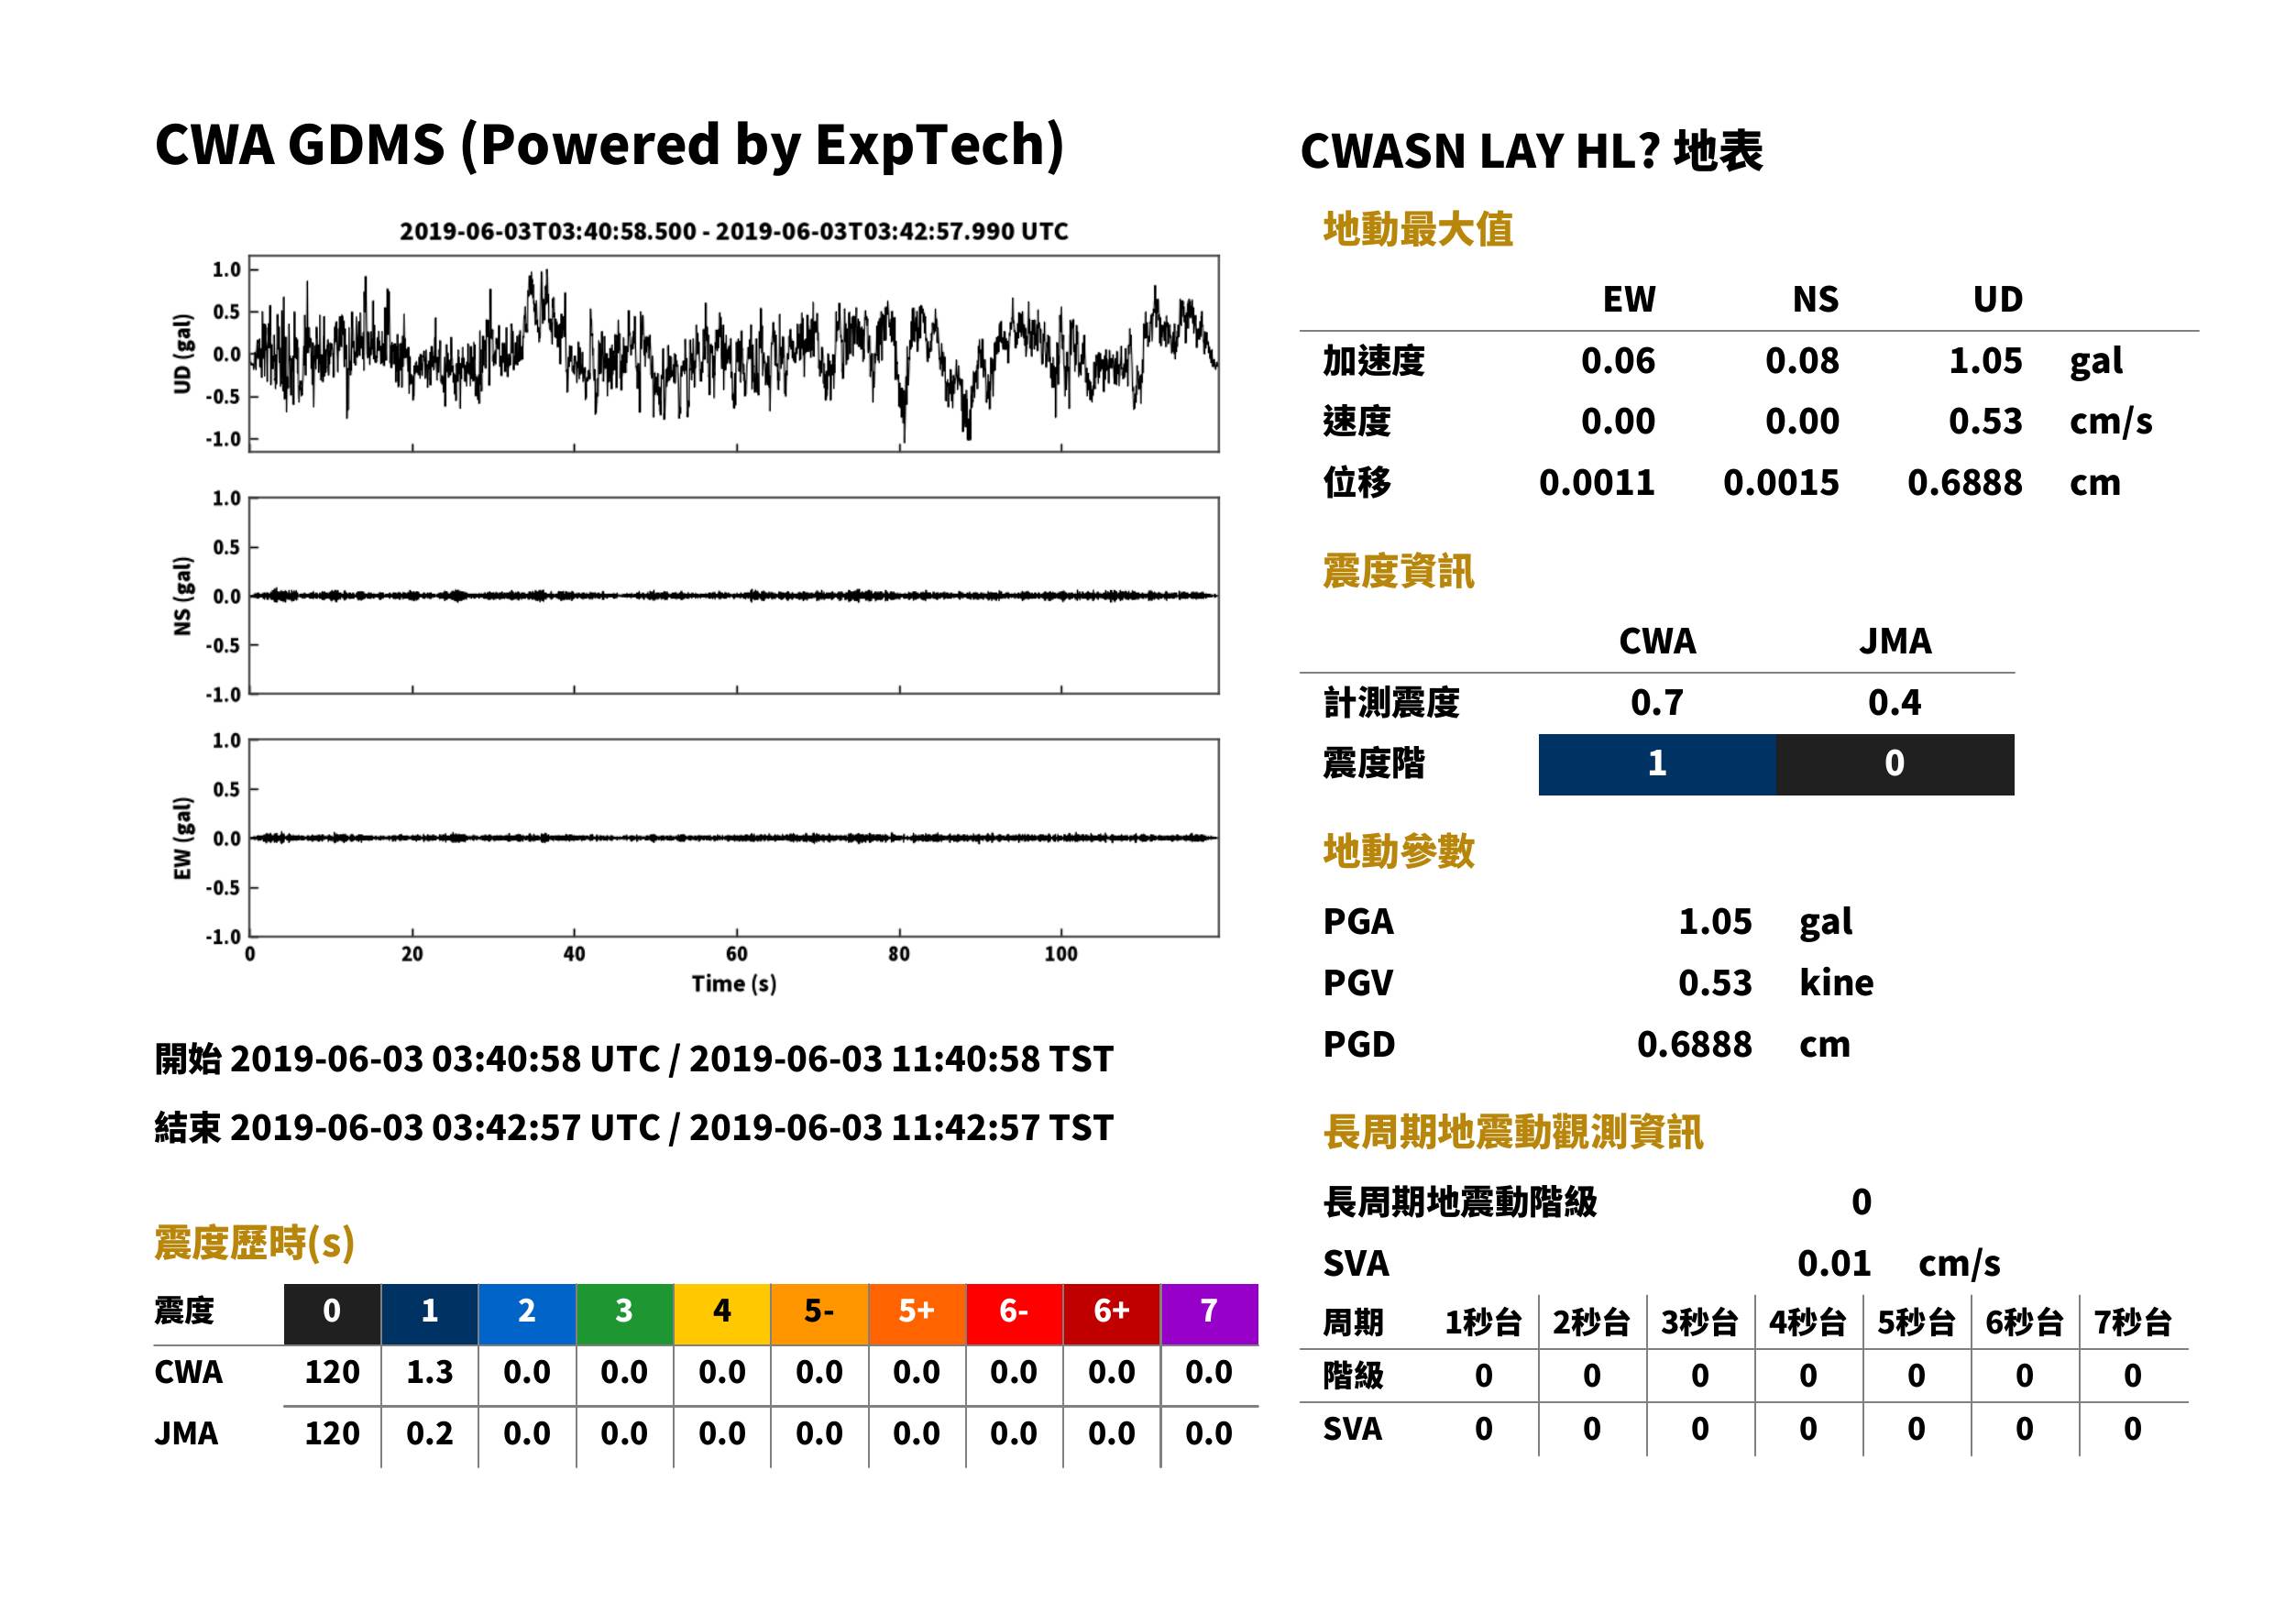Click the blue CWA intensity level 1 box
The height and width of the screenshot is (1624, 2274).
[1657, 764]
